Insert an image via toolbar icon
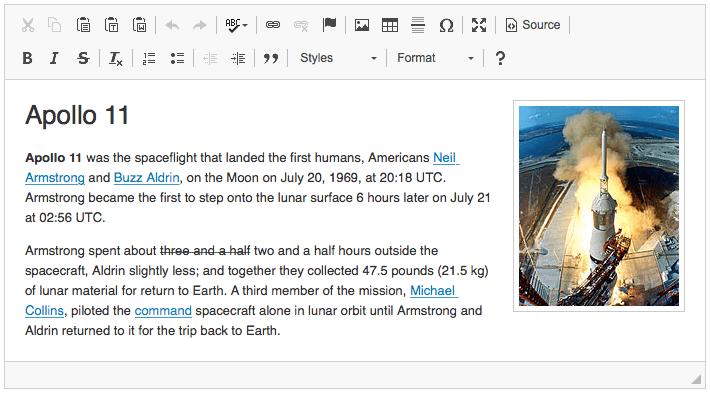This screenshot has width=710, height=393. (362, 25)
